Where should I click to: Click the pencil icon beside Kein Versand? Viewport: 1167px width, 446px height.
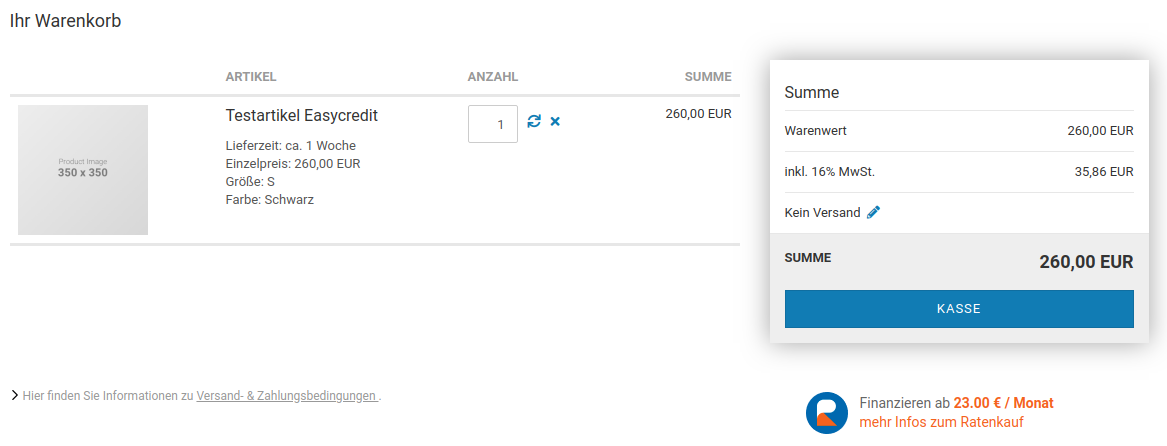[x=873, y=212]
